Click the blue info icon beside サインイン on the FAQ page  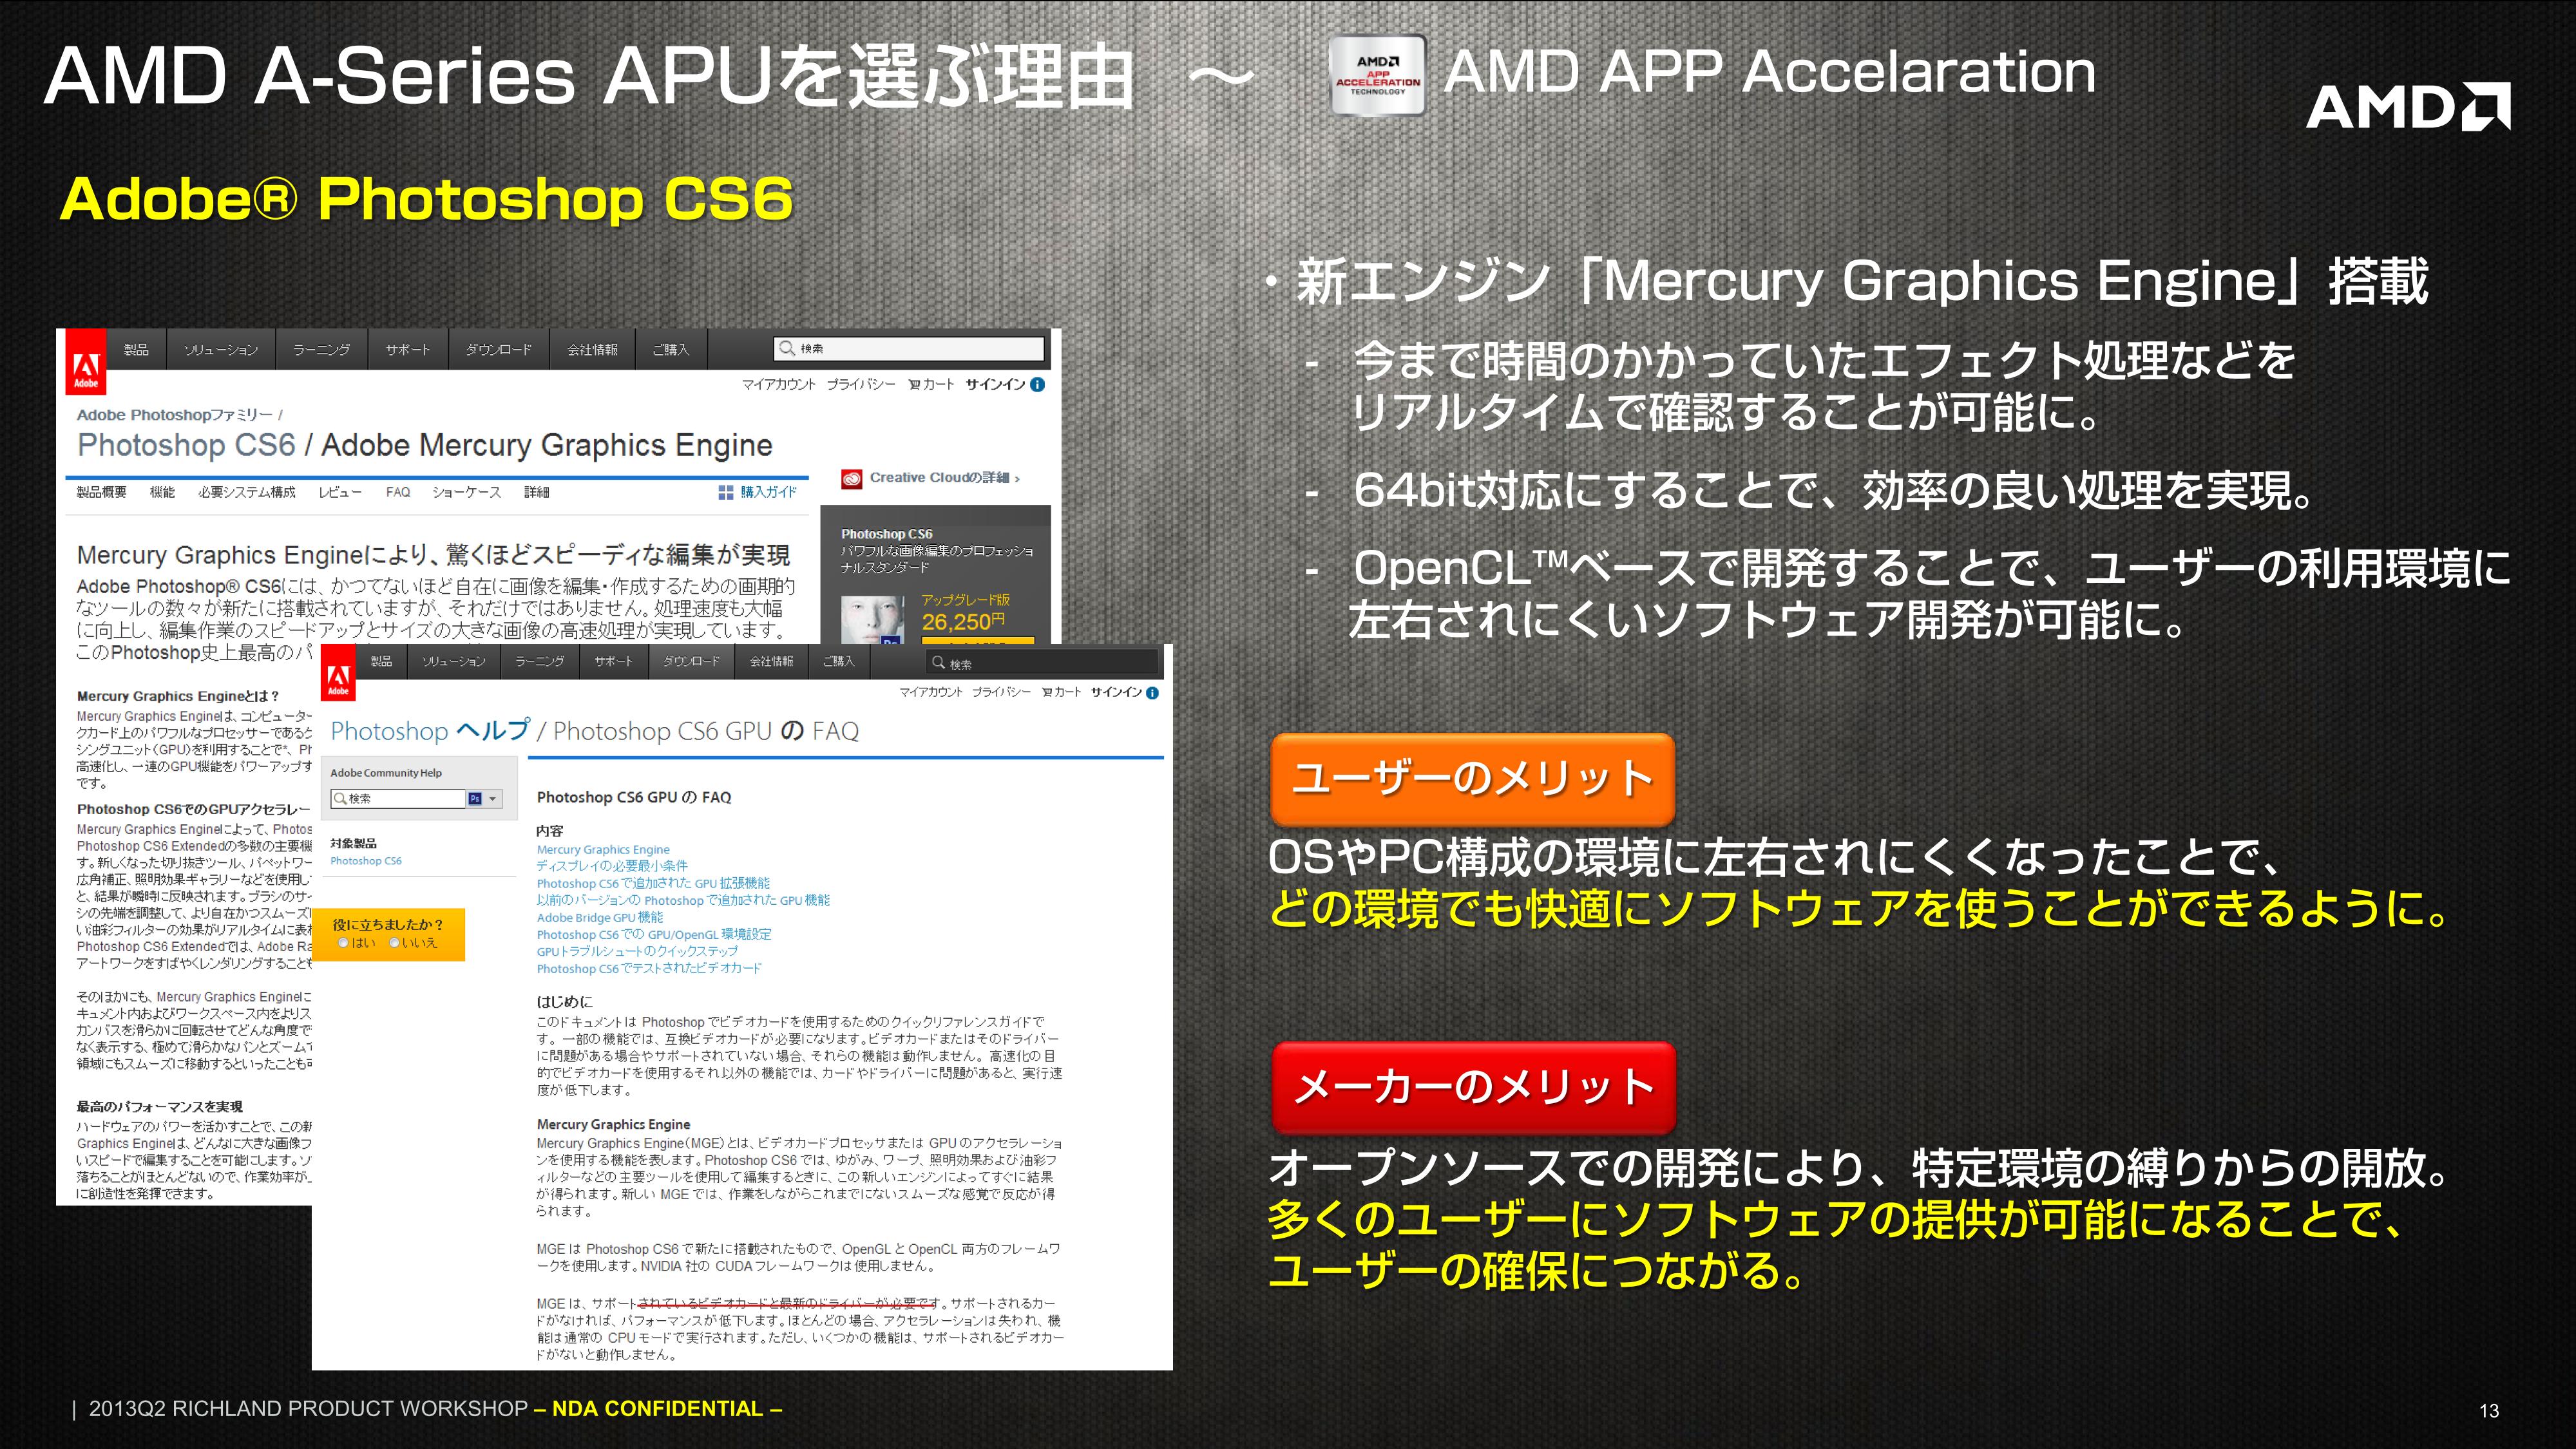point(1152,693)
